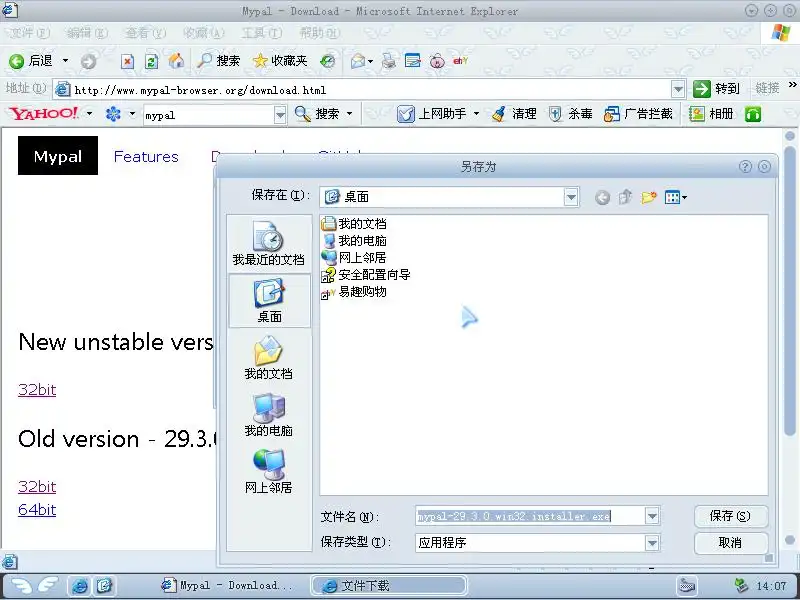This screenshot has height=600, width=800.
Task: Select 网上邻居 in the file list
Action: (354, 258)
